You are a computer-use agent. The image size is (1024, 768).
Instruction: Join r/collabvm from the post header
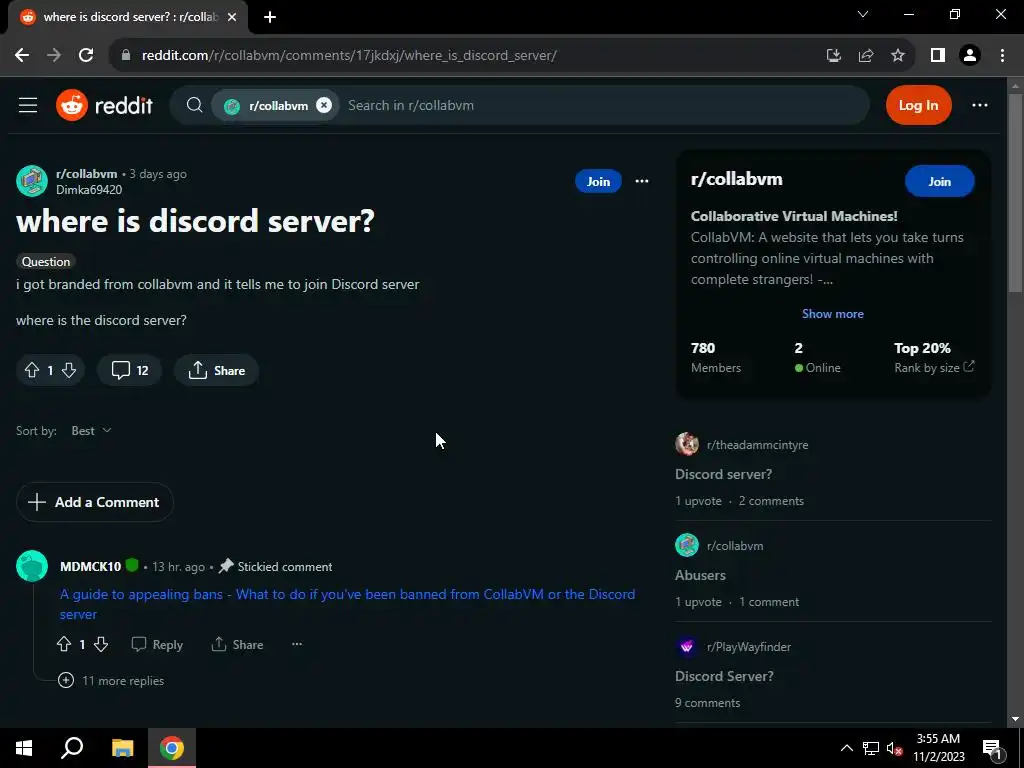pyautogui.click(x=598, y=182)
